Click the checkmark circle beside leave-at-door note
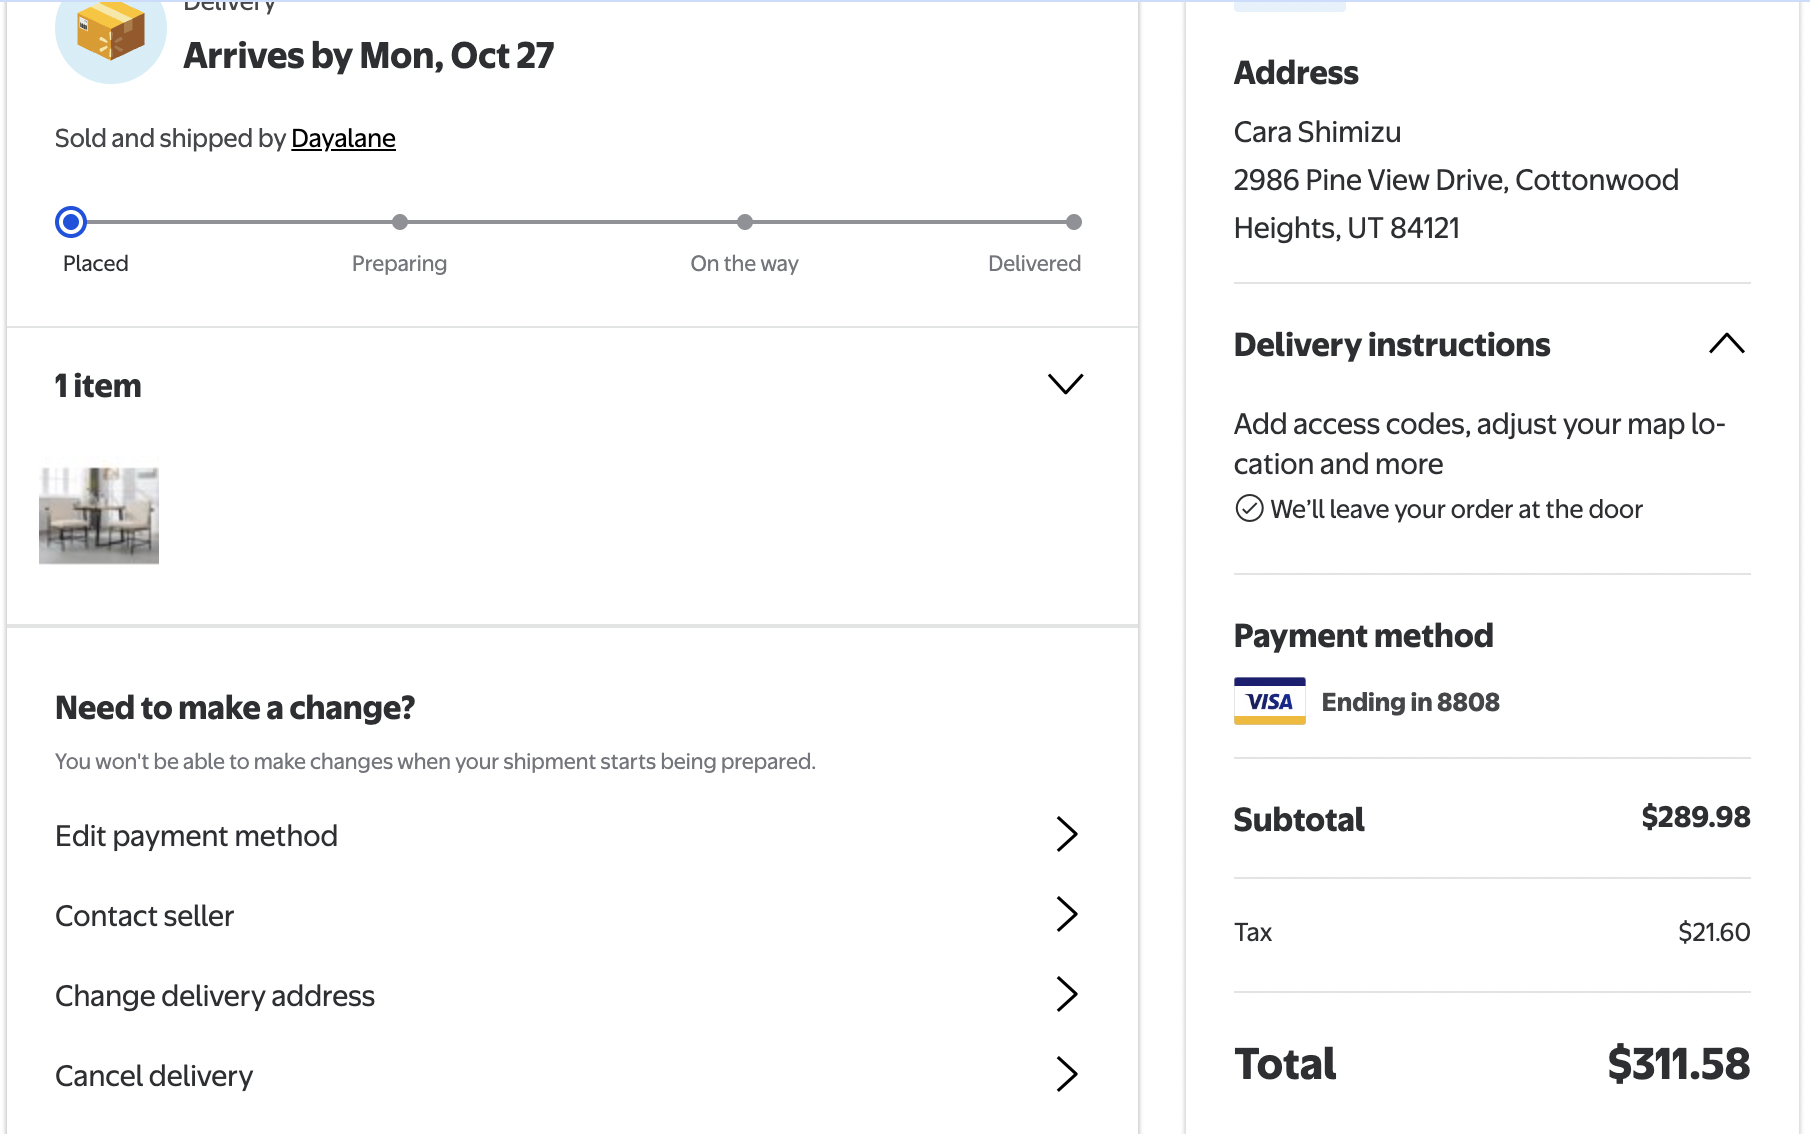The image size is (1810, 1134). pos(1249,509)
